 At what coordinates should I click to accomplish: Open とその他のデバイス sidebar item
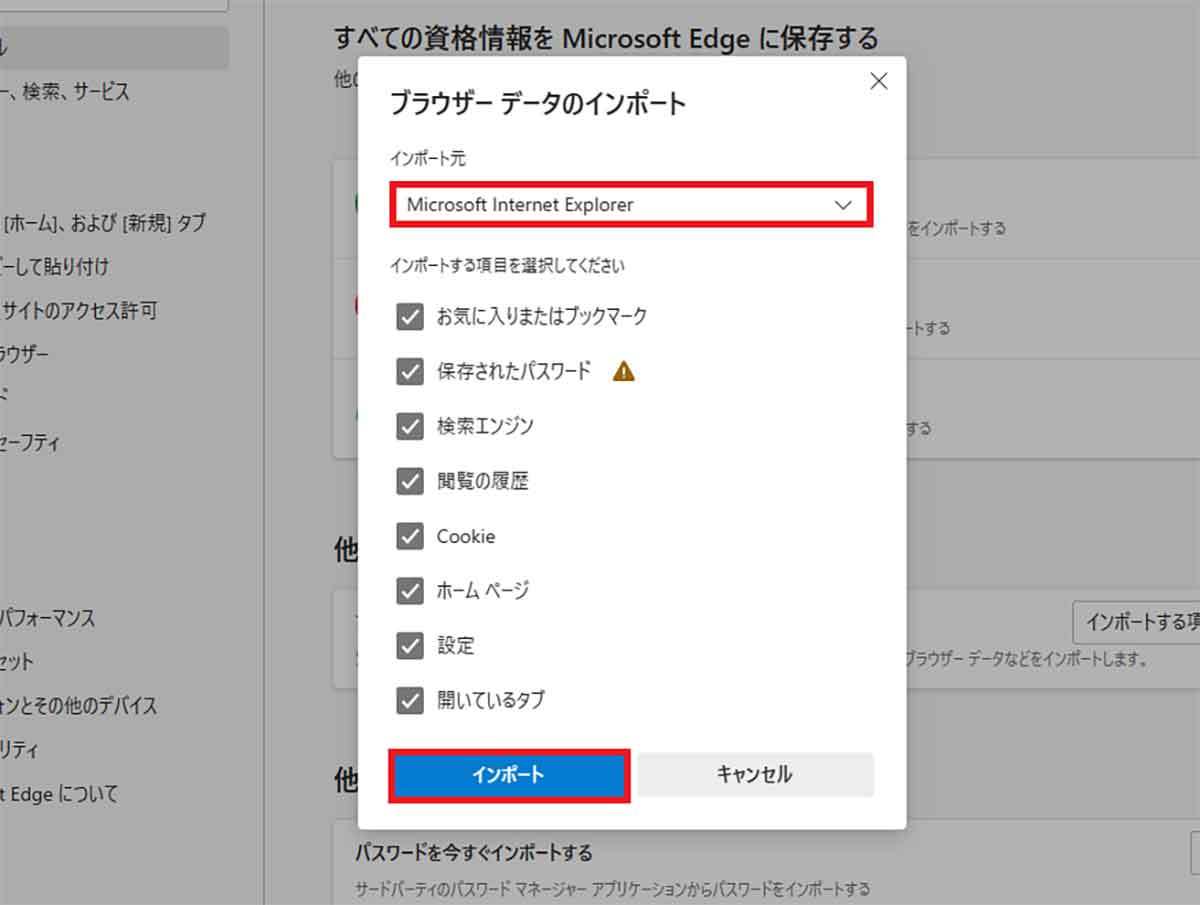(79, 706)
